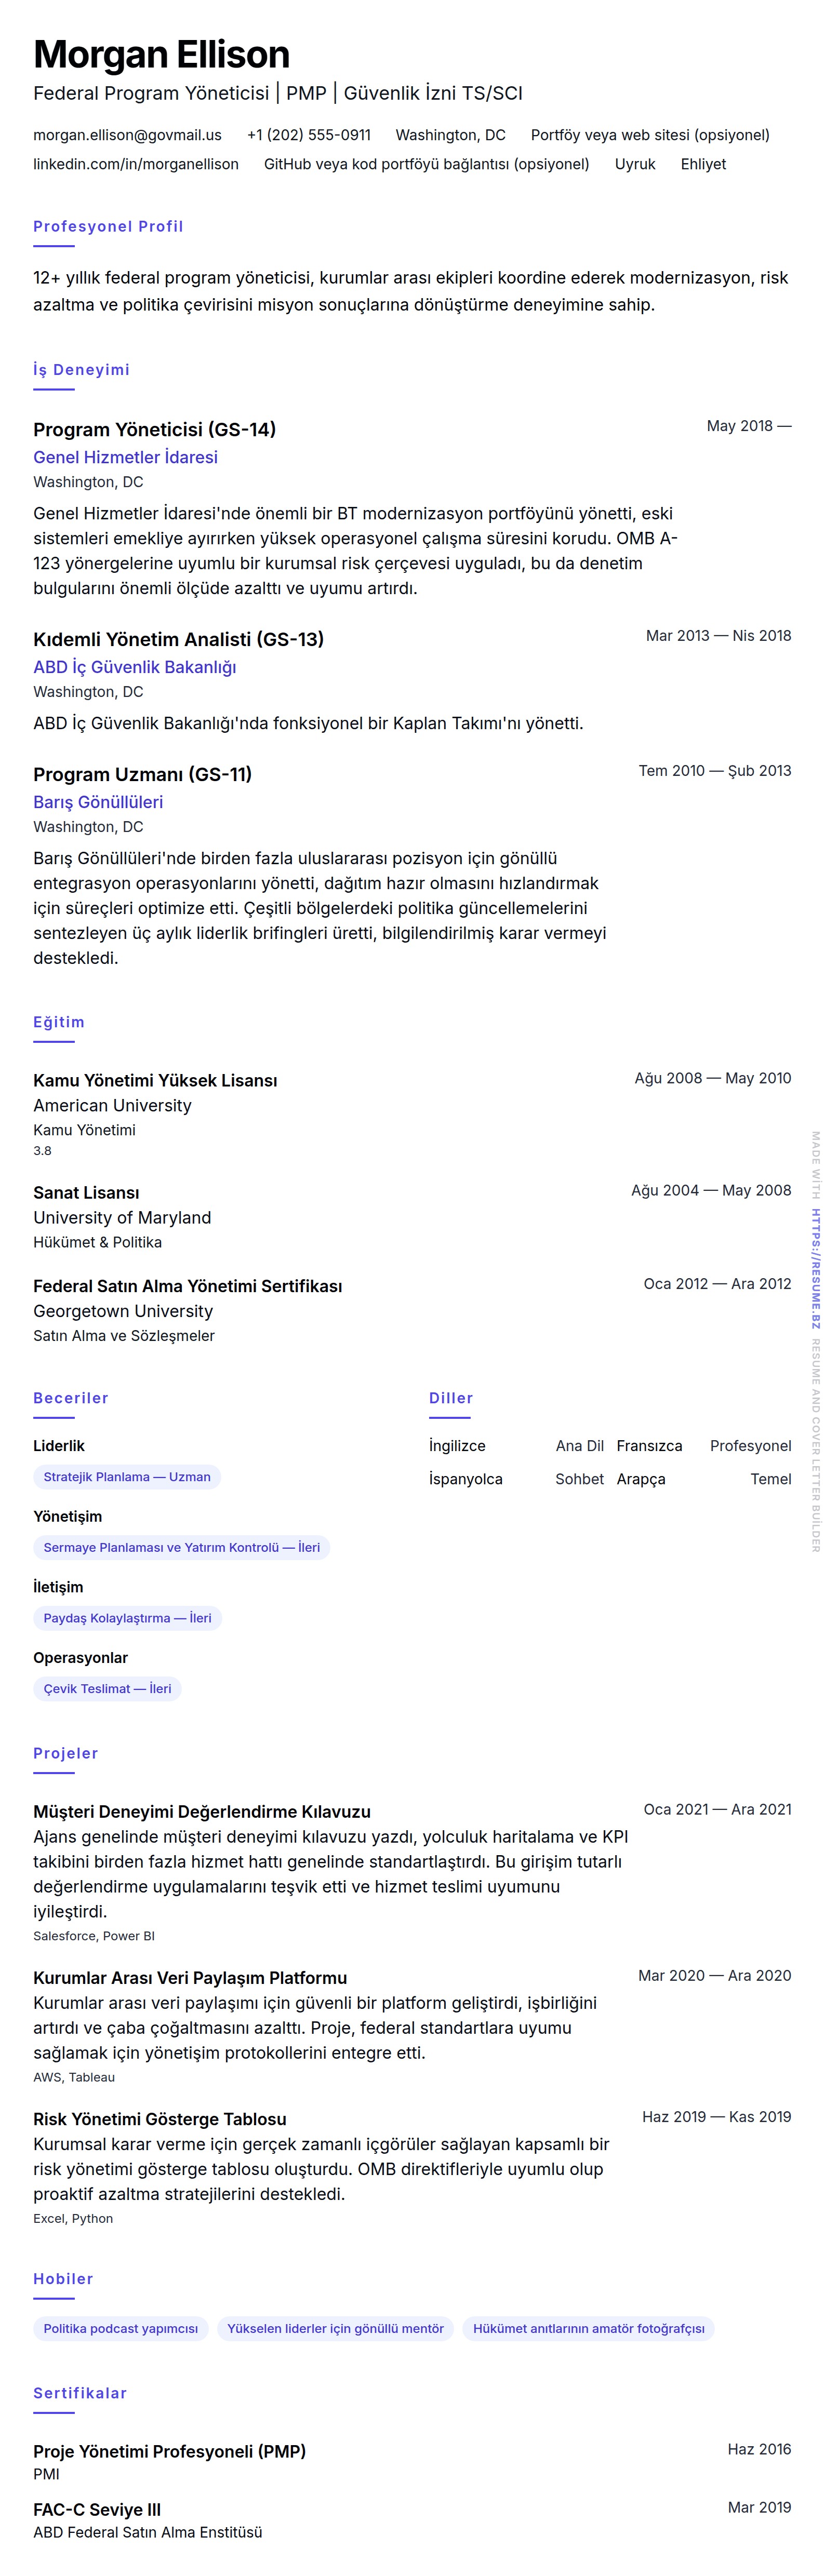Select the Paydaş Kolaylaştırma — İleri tag
825x2576 pixels.
click(x=127, y=1618)
